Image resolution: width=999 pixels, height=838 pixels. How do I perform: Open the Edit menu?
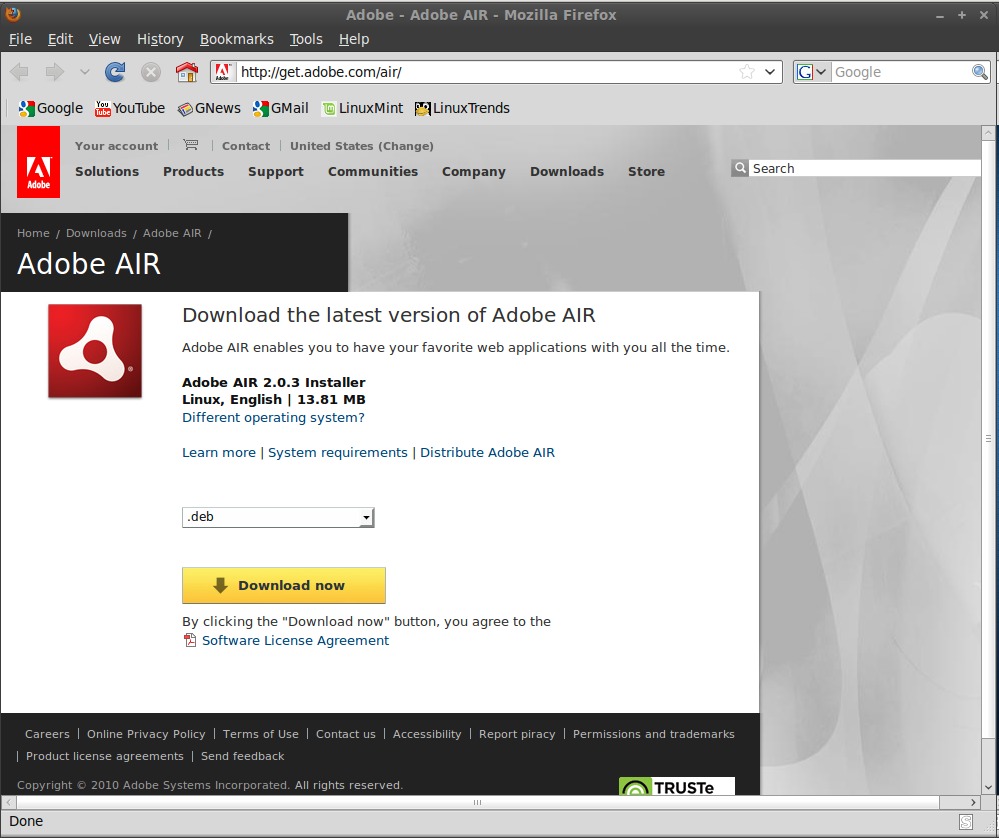coord(61,40)
